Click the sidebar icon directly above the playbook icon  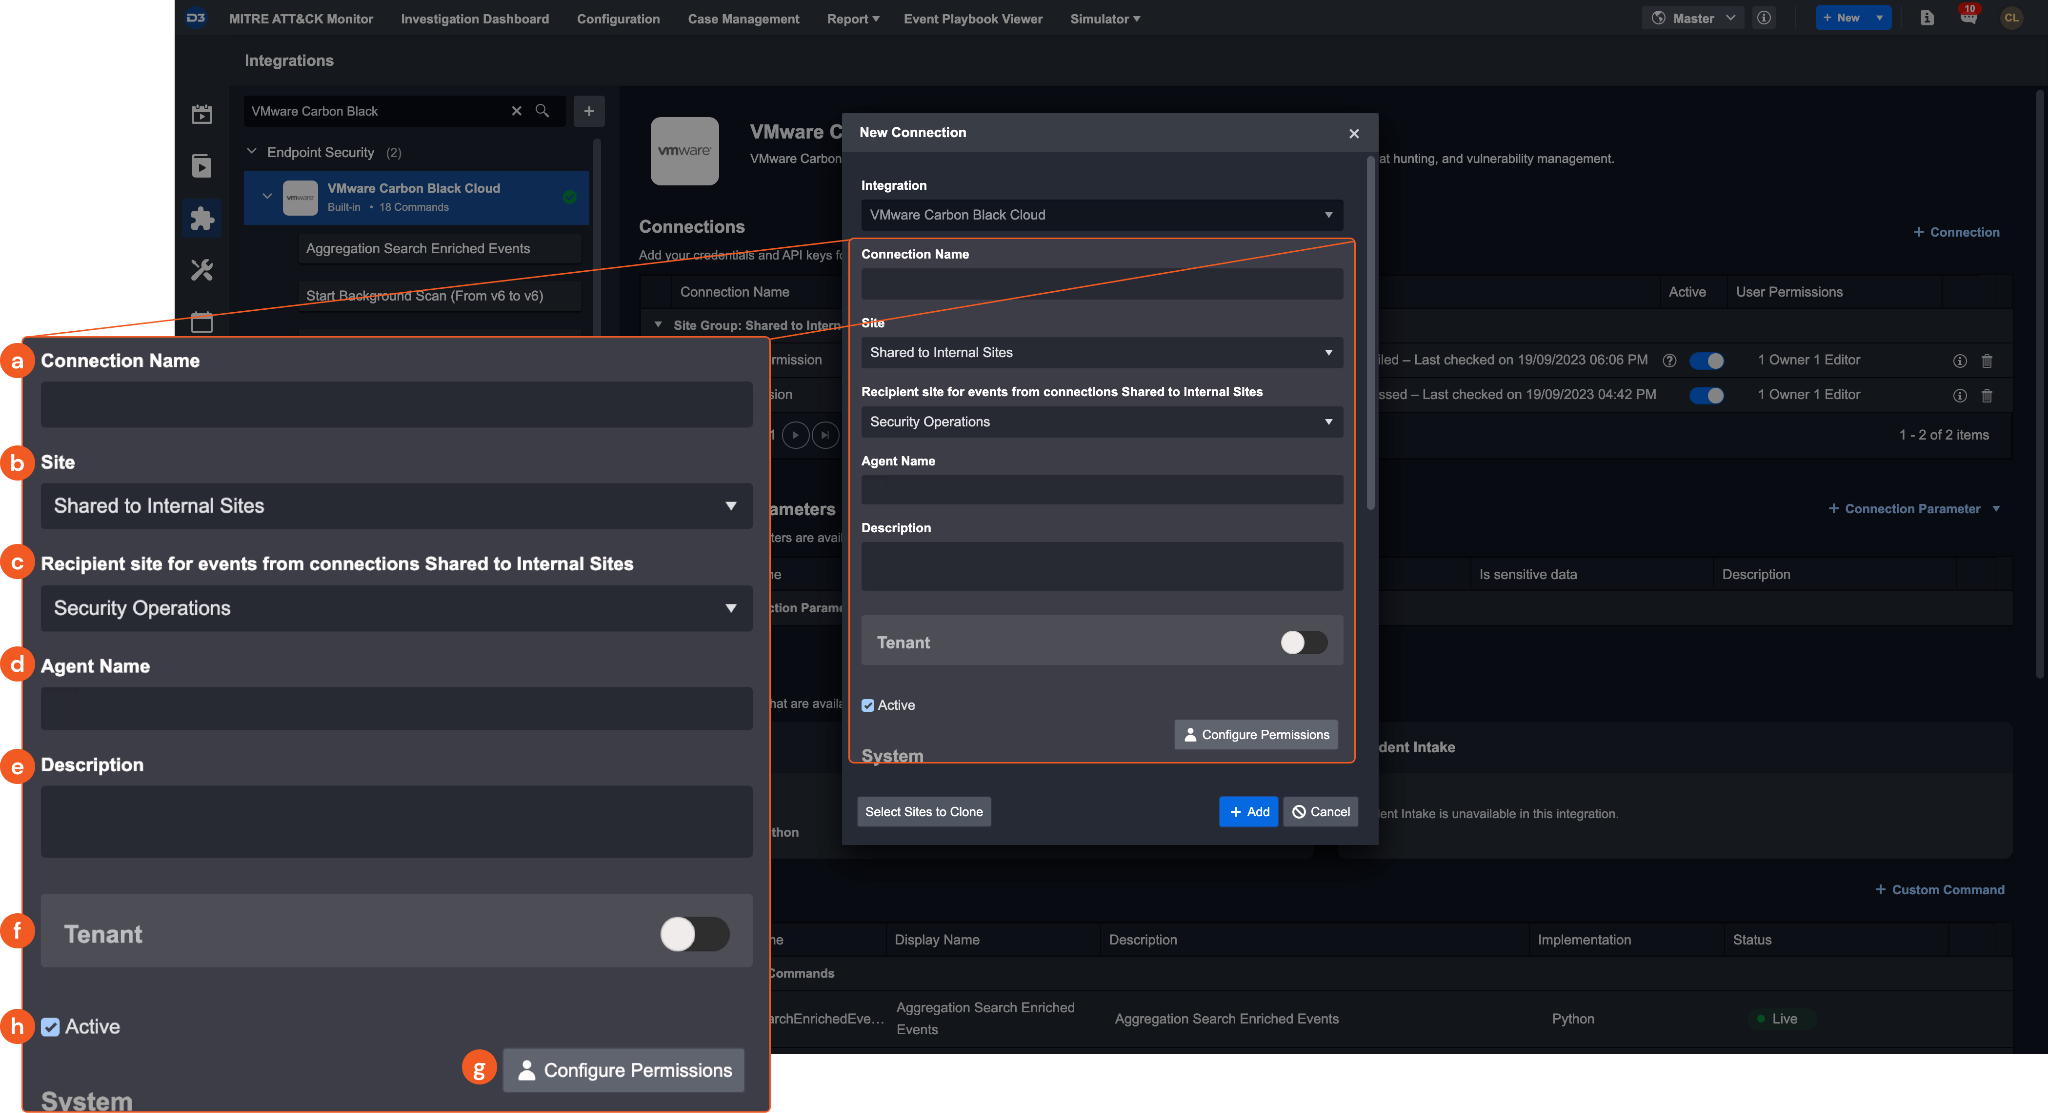click(202, 114)
